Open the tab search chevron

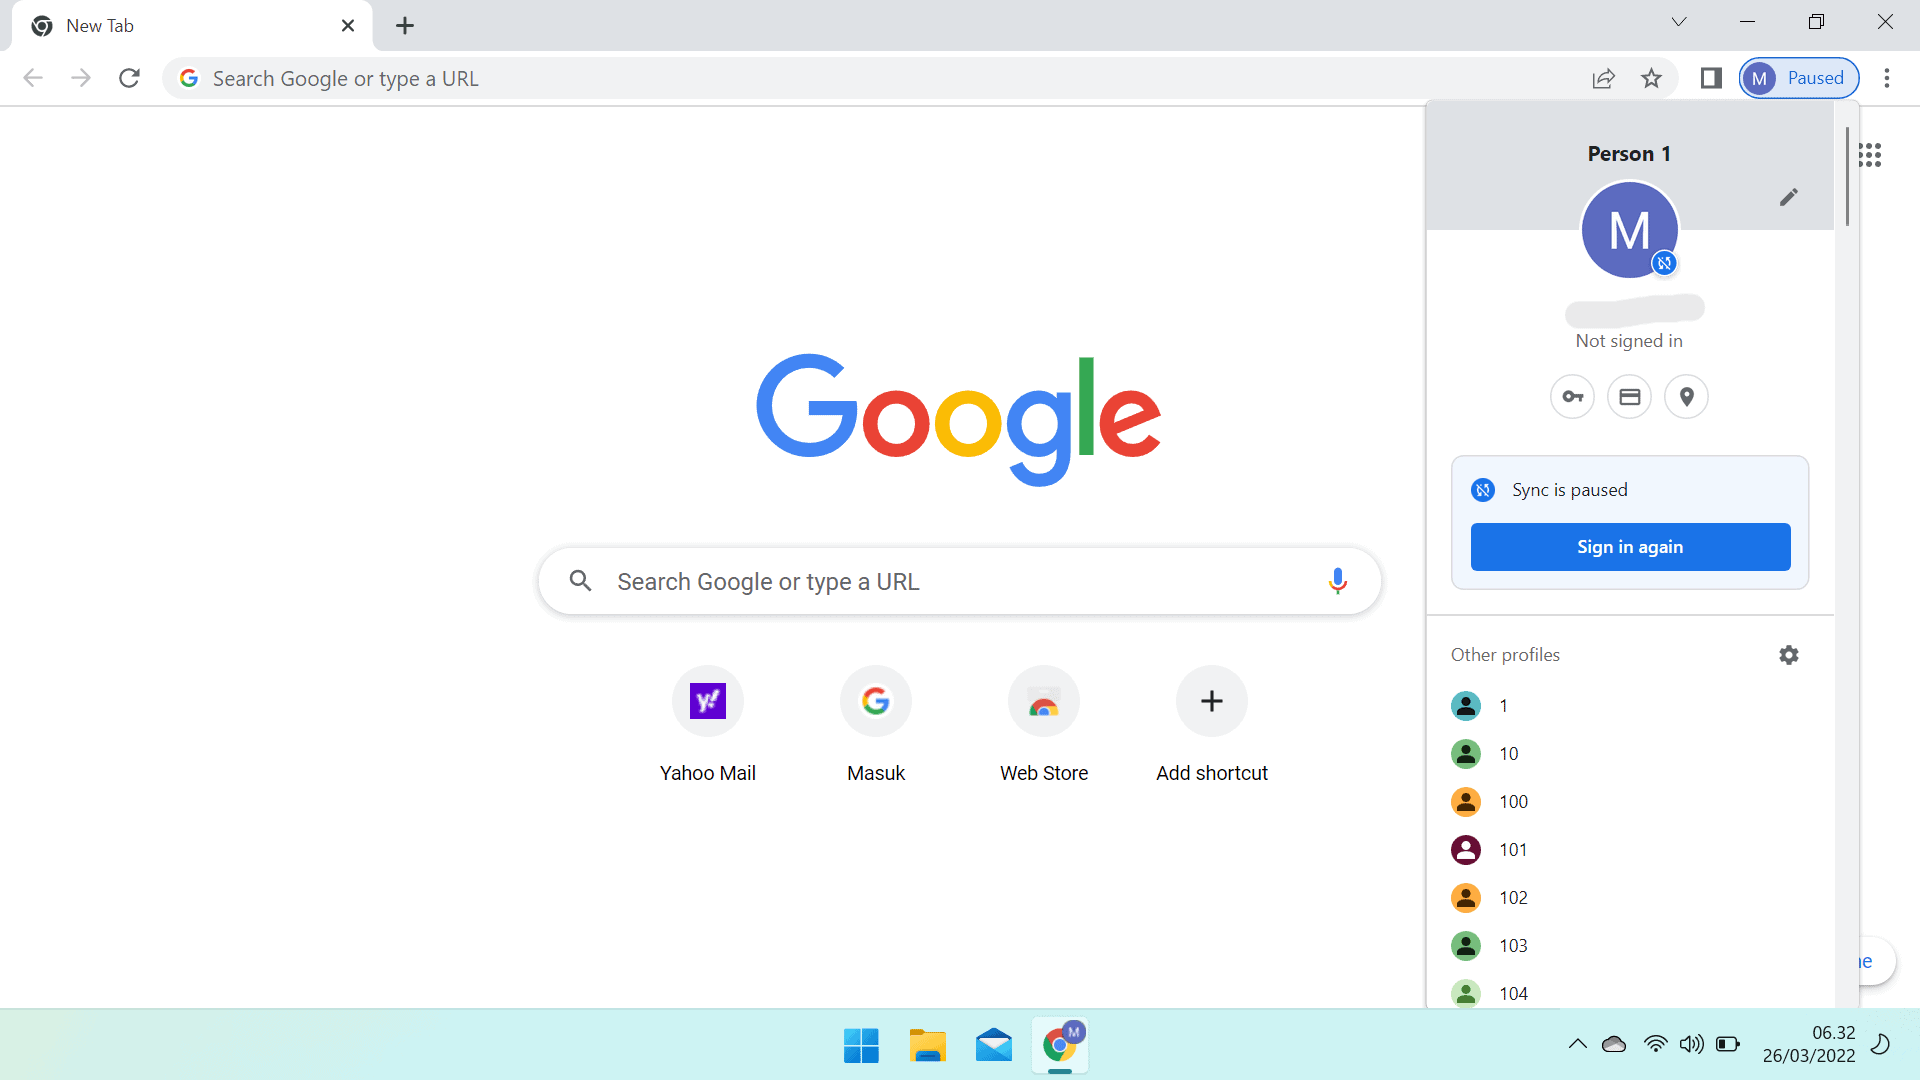(x=1679, y=22)
